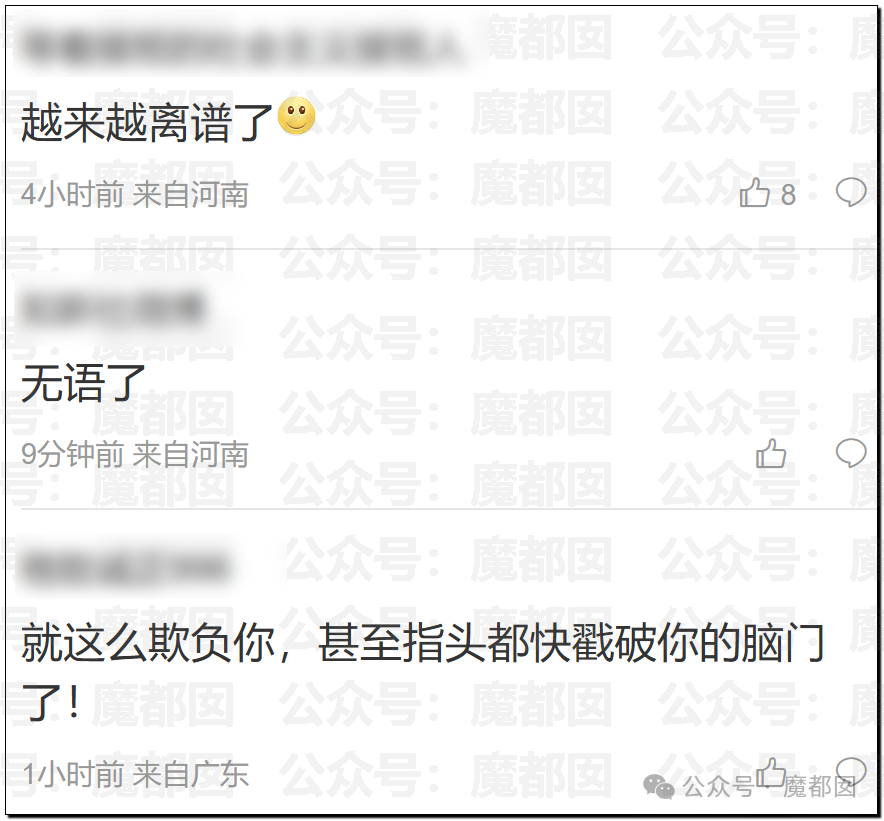Click the "公众号" label near WeChat logo
This screenshot has height=821, width=884.
pos(718,787)
